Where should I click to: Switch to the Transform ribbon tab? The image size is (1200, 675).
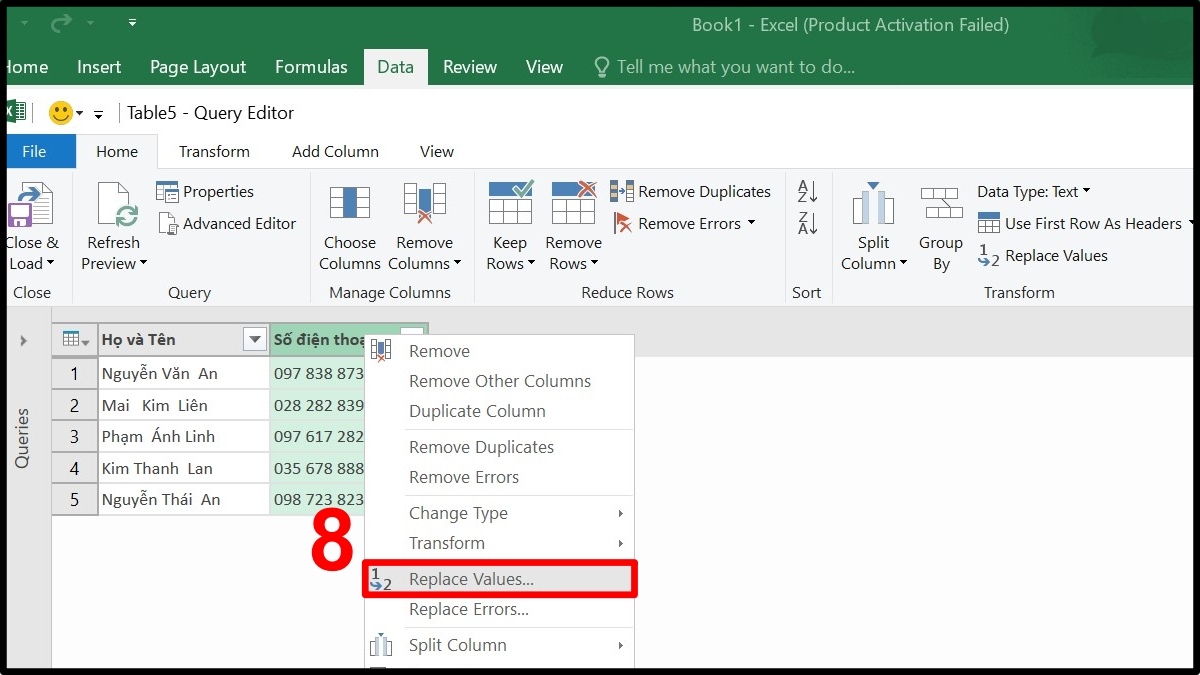213,151
